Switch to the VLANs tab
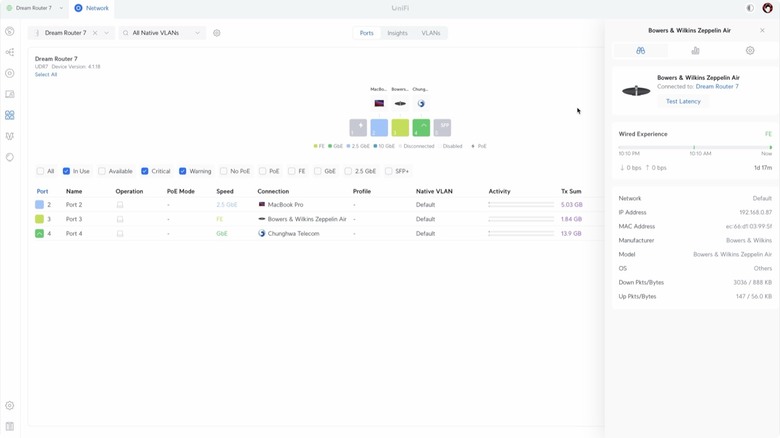The image size is (780, 438). point(431,33)
